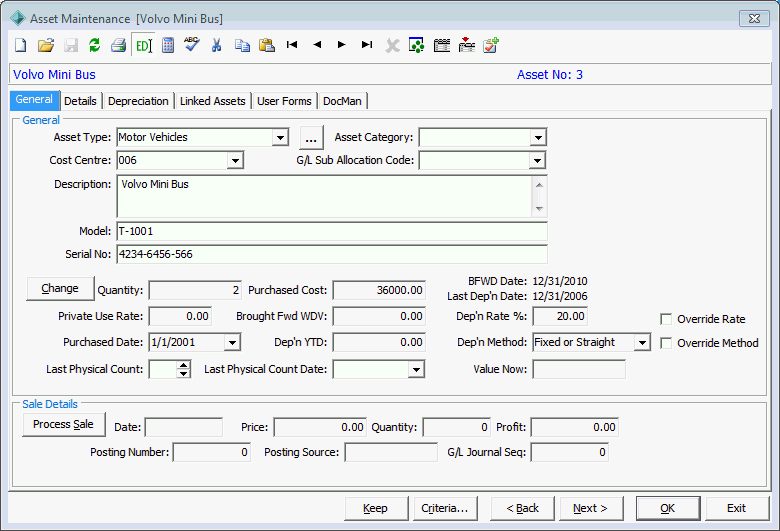Click the Dep'n Rate % field
Viewport: 780px width, 531px height.
[560, 317]
